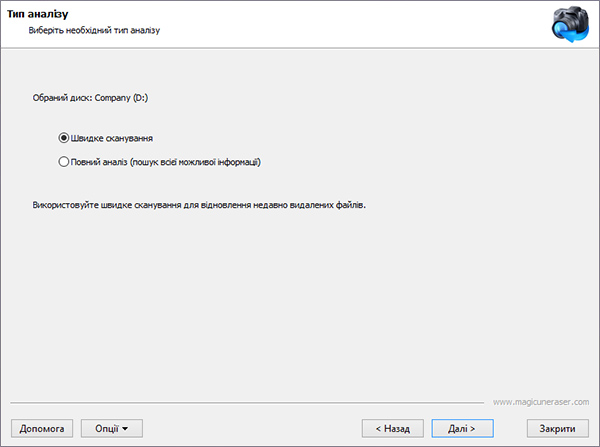Open the Опції dropdown button
Image resolution: width=600 pixels, height=447 pixels.
112,428
